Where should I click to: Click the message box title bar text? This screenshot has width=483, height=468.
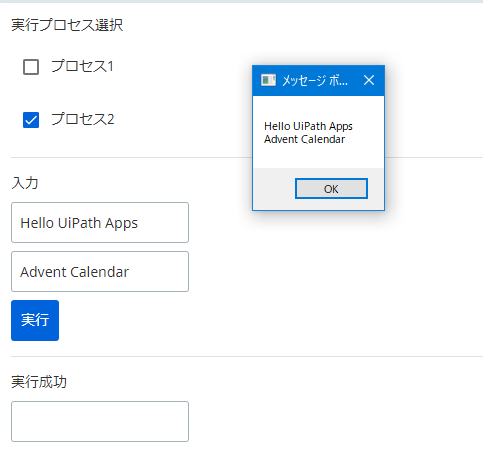pyautogui.click(x=315, y=80)
